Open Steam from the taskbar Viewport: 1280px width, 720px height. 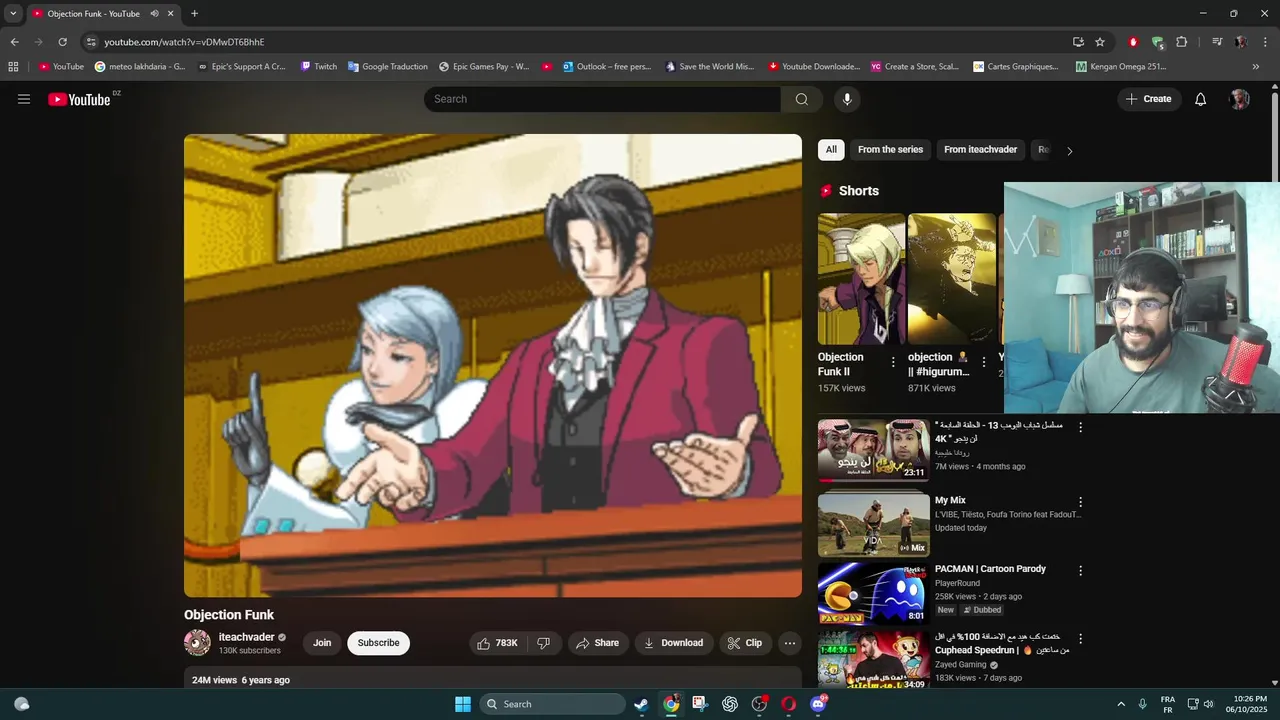(x=641, y=704)
